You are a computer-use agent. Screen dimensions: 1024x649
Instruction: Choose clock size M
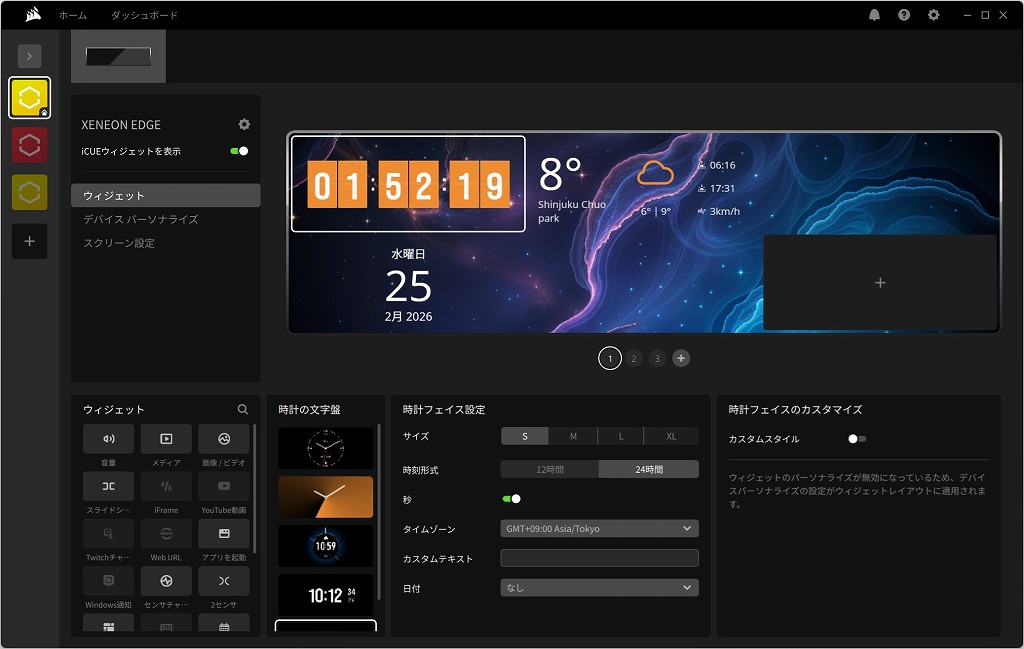pyautogui.click(x=573, y=436)
